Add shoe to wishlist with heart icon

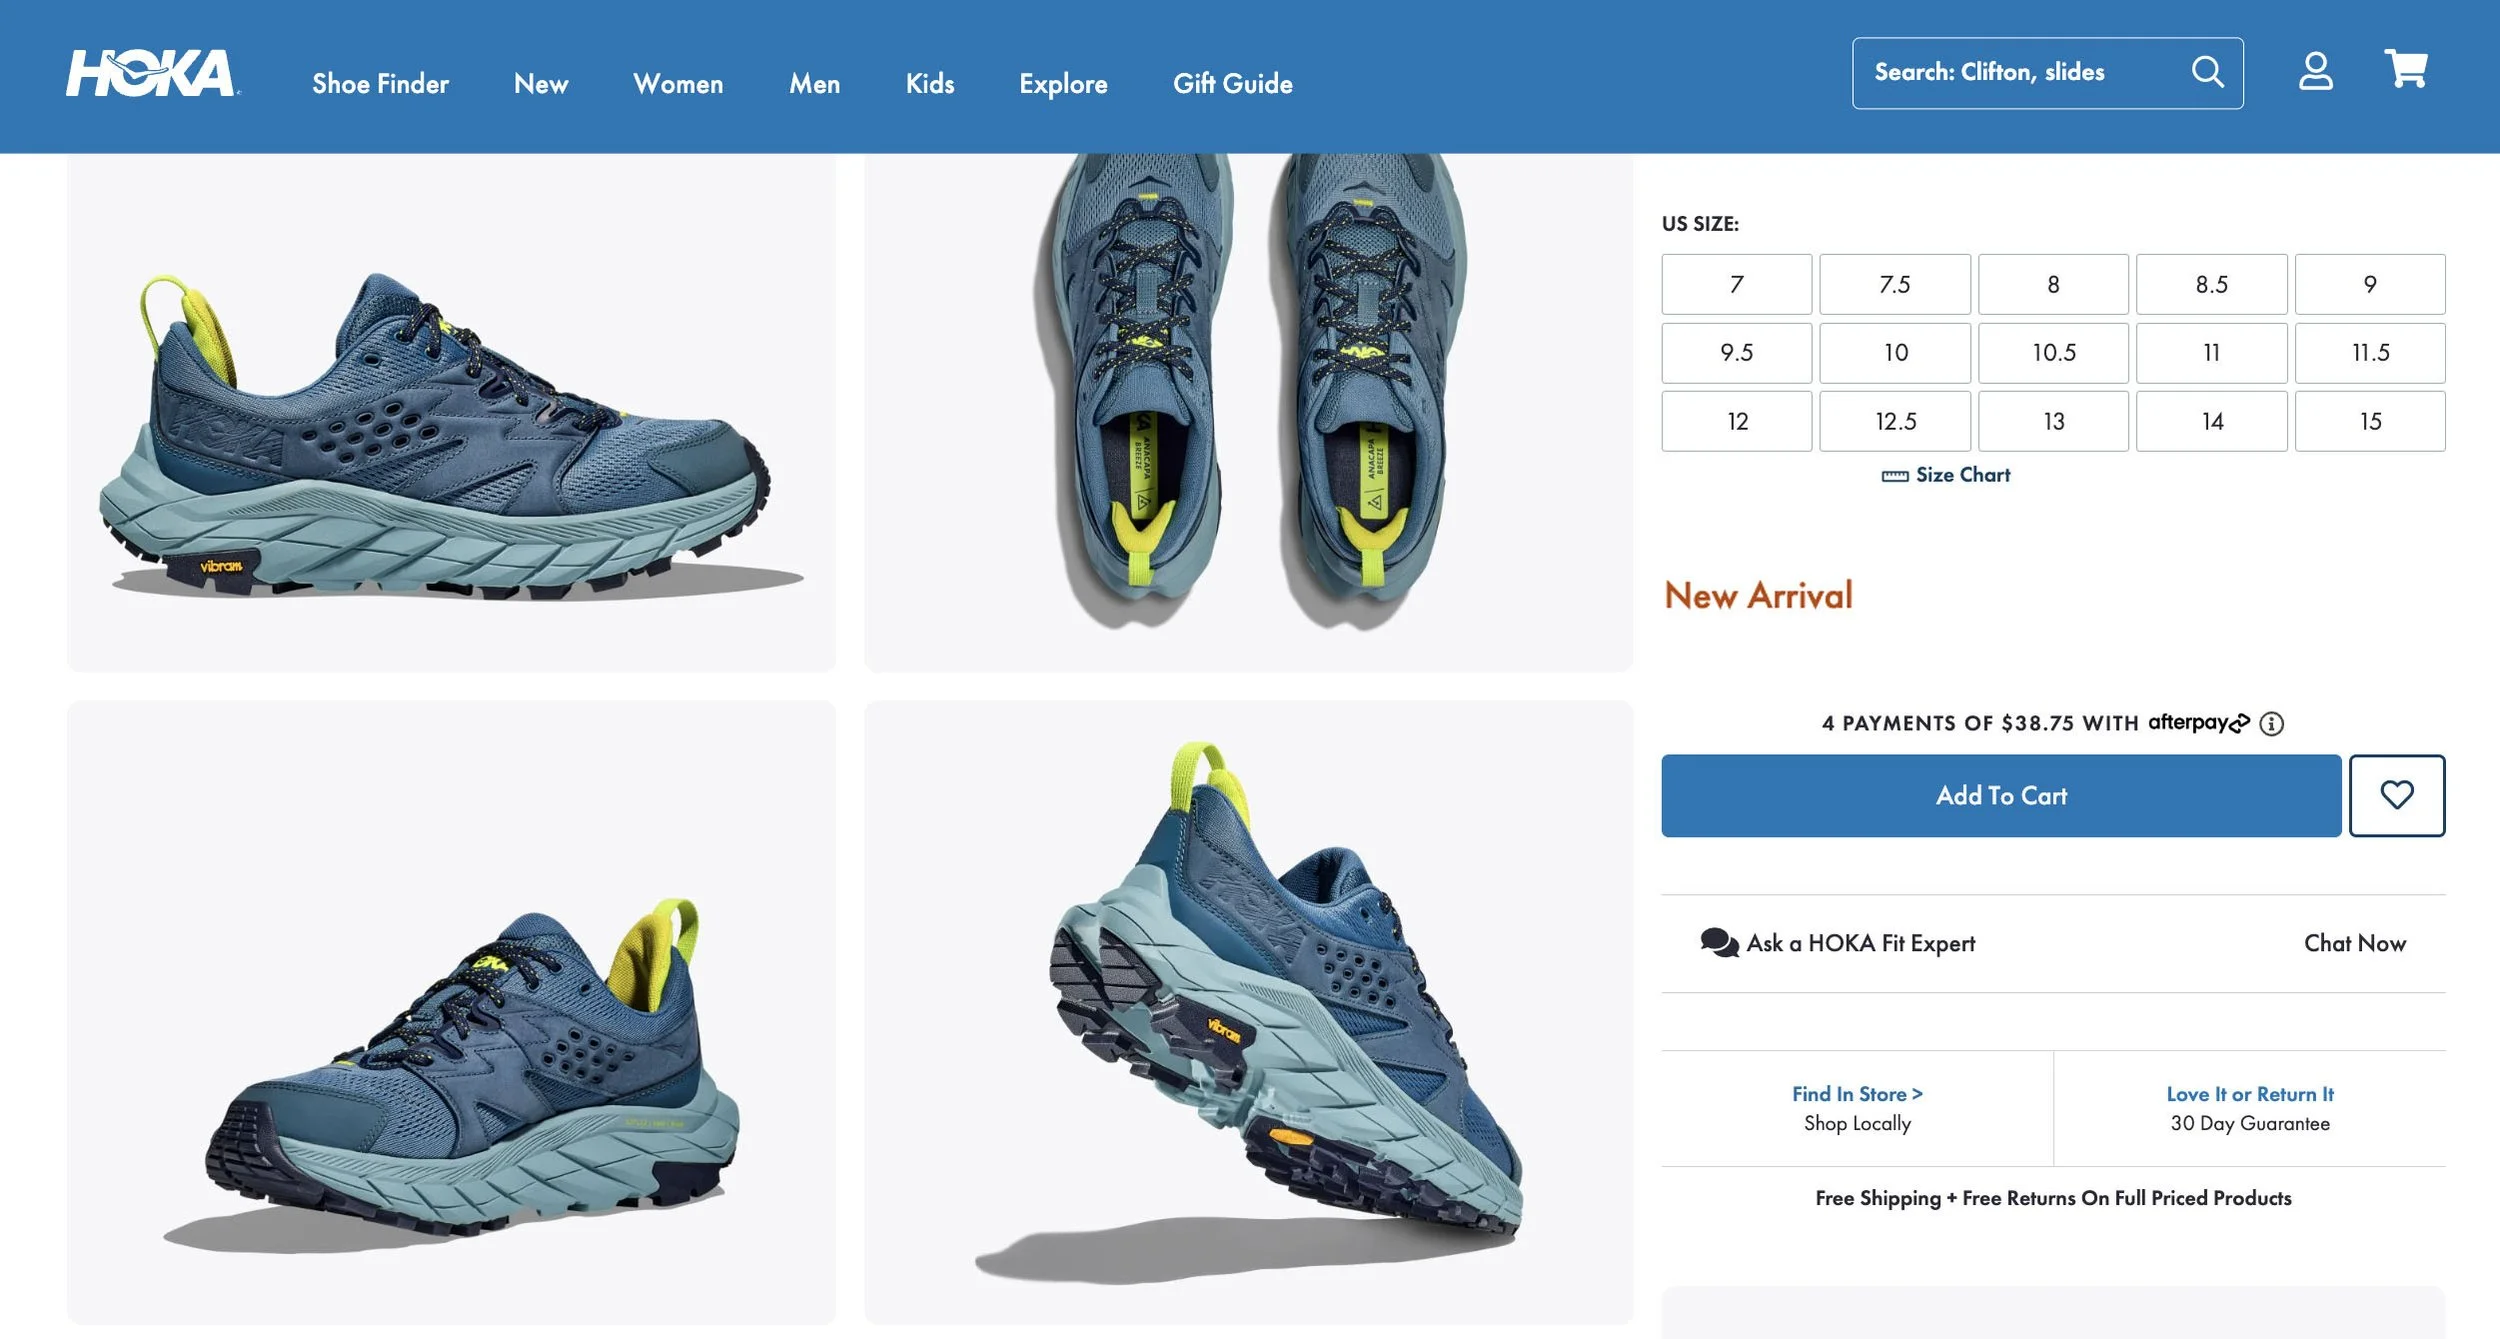2396,796
